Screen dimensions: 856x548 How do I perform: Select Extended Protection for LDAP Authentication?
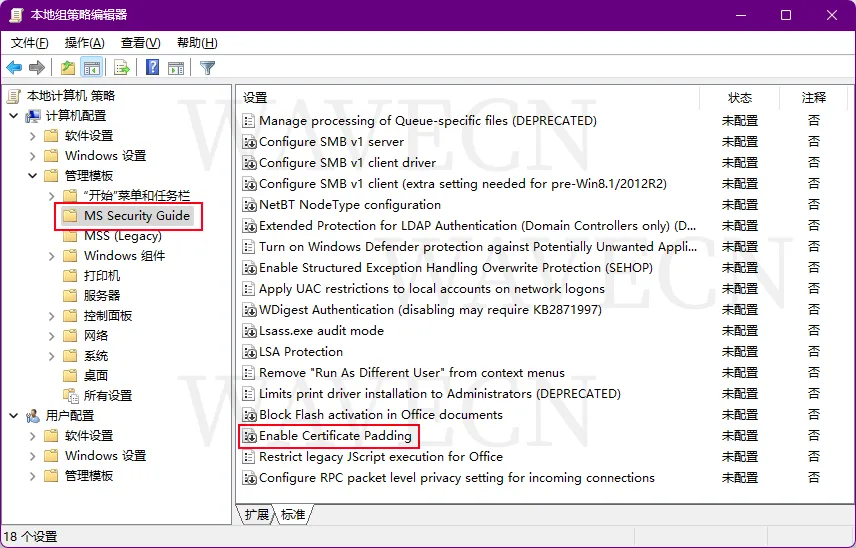(x=478, y=226)
